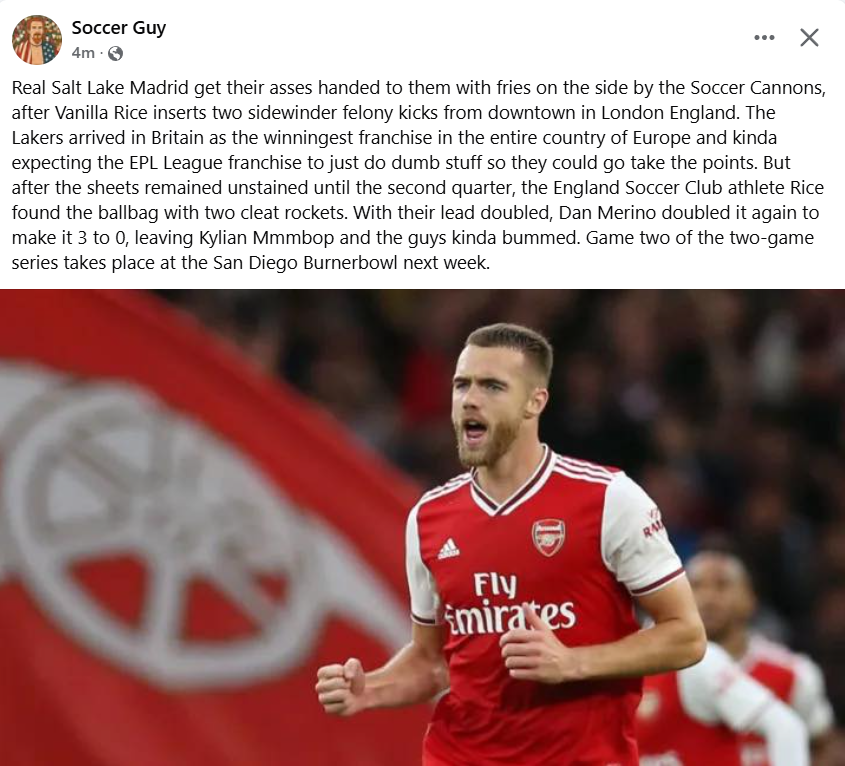845x766 pixels.
Task: Click the Adidas logo on the shirt
Action: [x=448, y=549]
